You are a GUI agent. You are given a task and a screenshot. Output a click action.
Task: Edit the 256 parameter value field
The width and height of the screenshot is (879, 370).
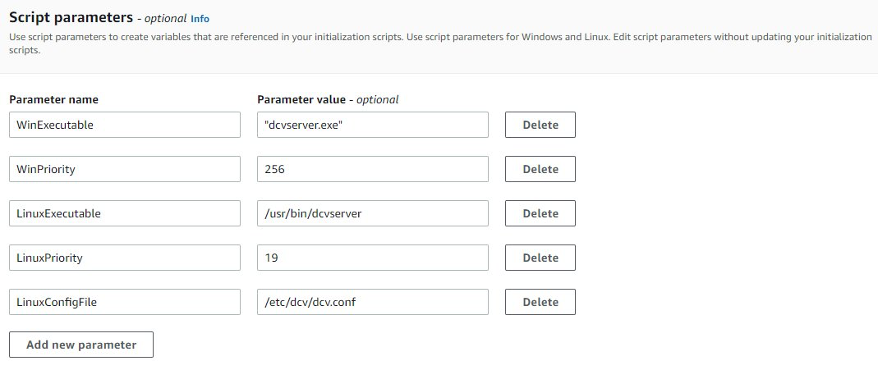373,169
